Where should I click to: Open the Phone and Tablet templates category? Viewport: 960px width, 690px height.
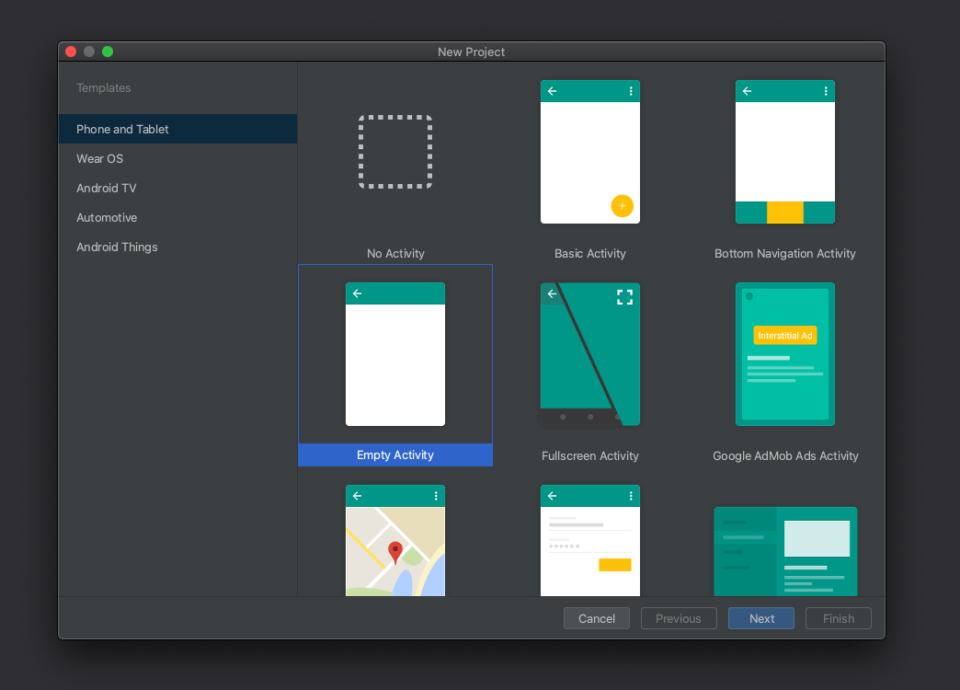(123, 129)
